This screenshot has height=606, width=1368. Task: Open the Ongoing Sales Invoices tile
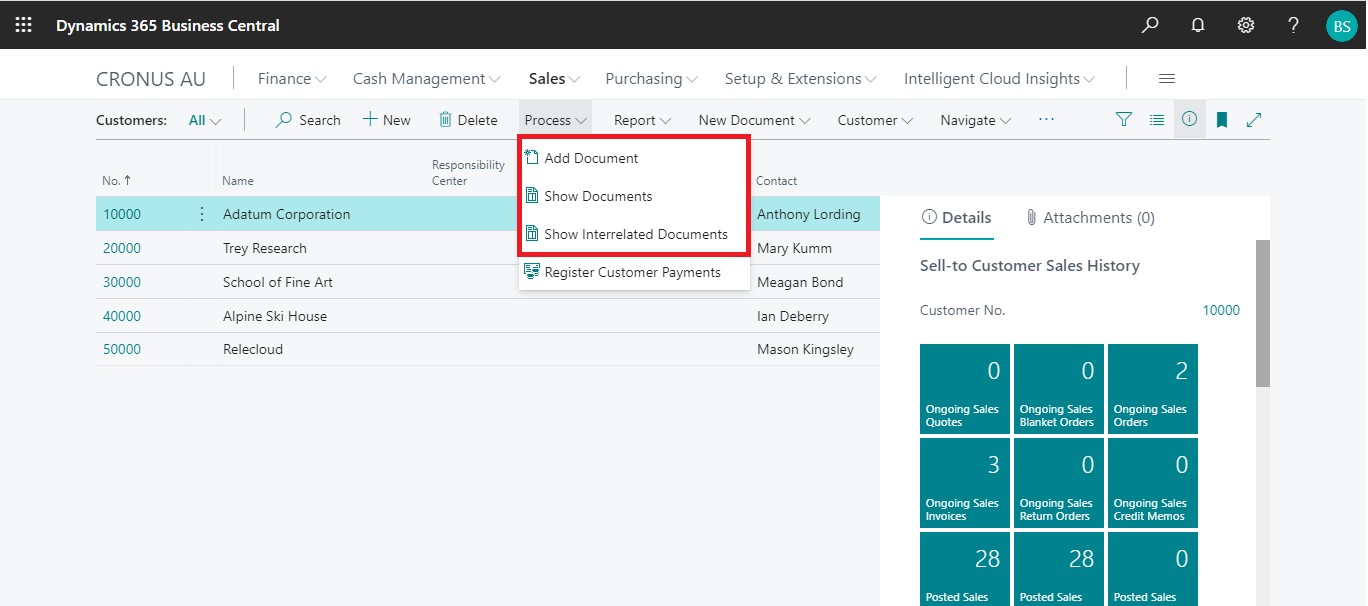coord(964,483)
